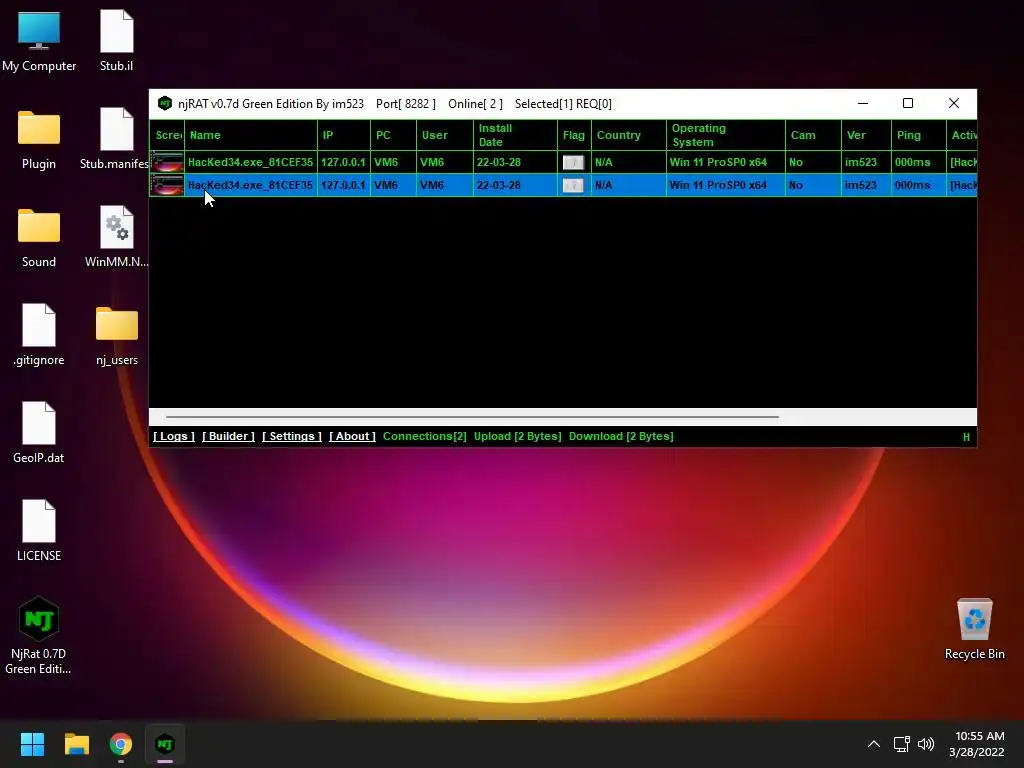The image size is (1024, 768).
Task: Select the WinMM.N... gear file icon
Action: click(117, 237)
